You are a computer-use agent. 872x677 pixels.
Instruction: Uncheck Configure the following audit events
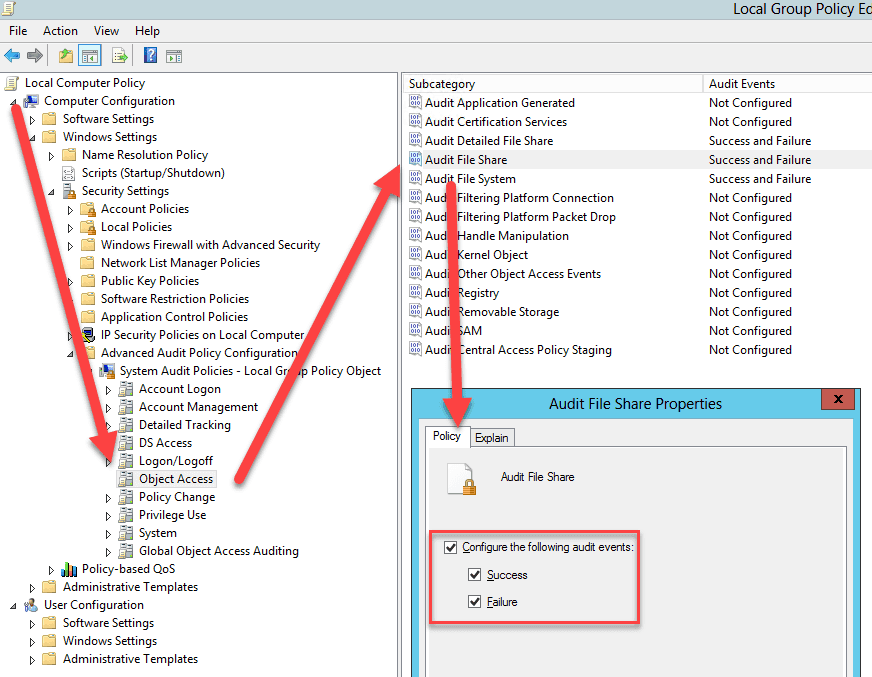(x=450, y=547)
